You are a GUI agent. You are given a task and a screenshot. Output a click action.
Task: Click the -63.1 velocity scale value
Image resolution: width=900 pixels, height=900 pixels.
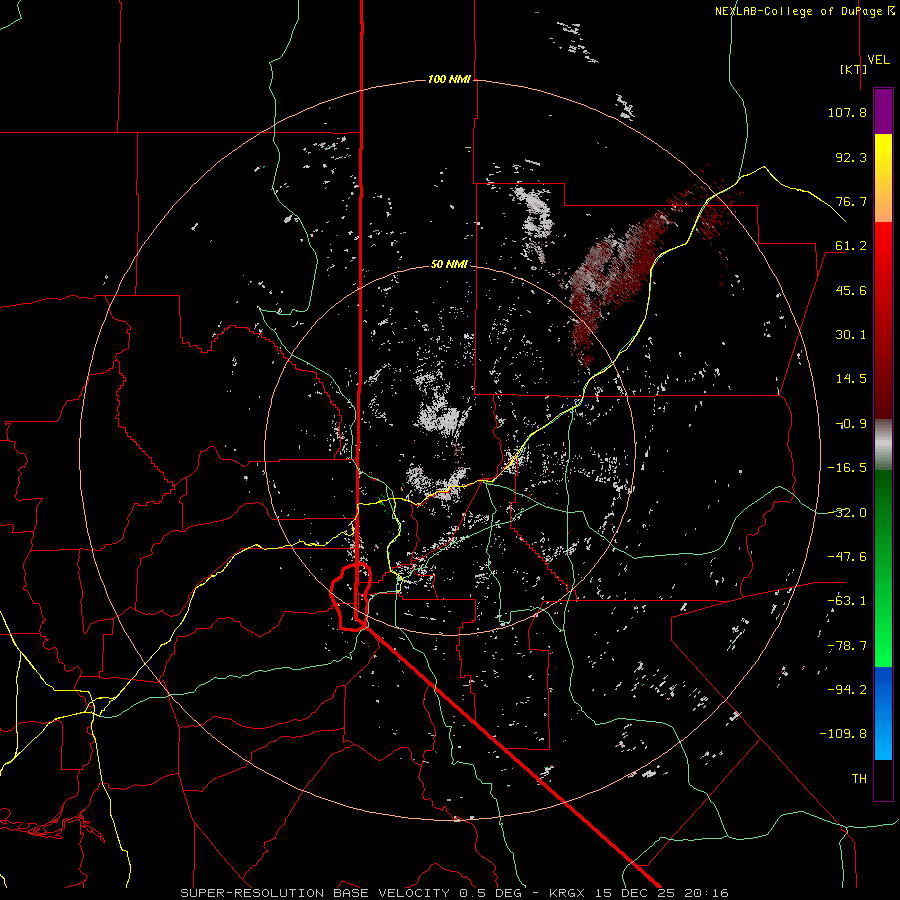click(x=847, y=601)
